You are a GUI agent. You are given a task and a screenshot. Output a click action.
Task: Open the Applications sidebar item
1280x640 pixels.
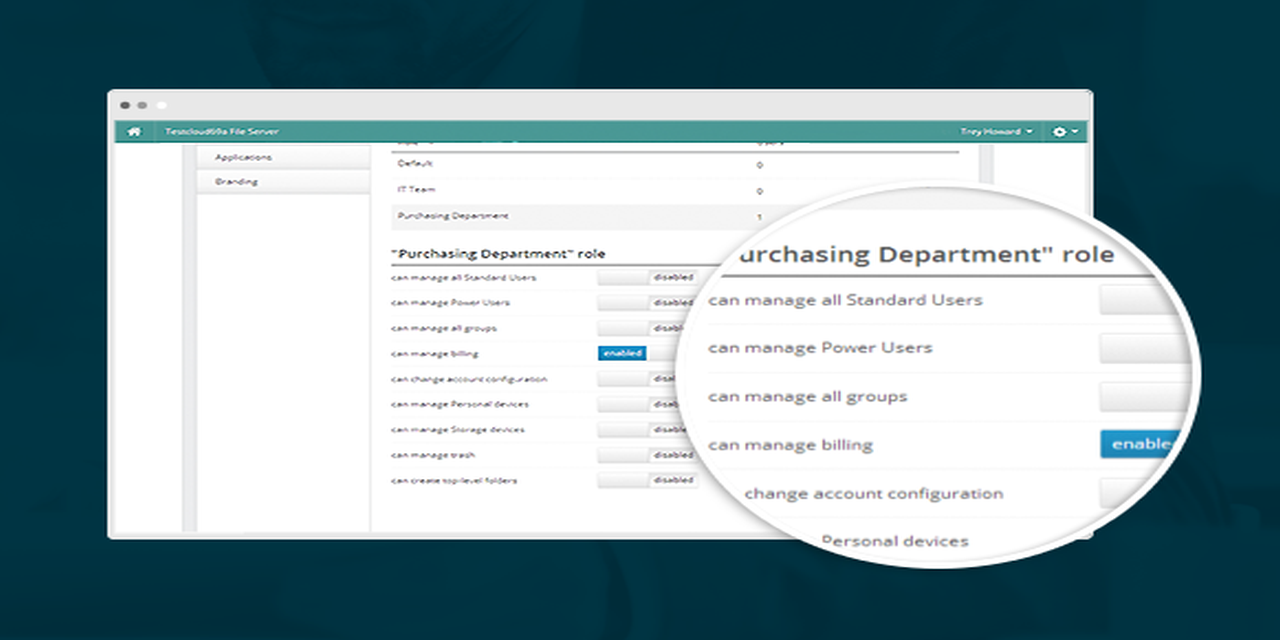click(243, 157)
